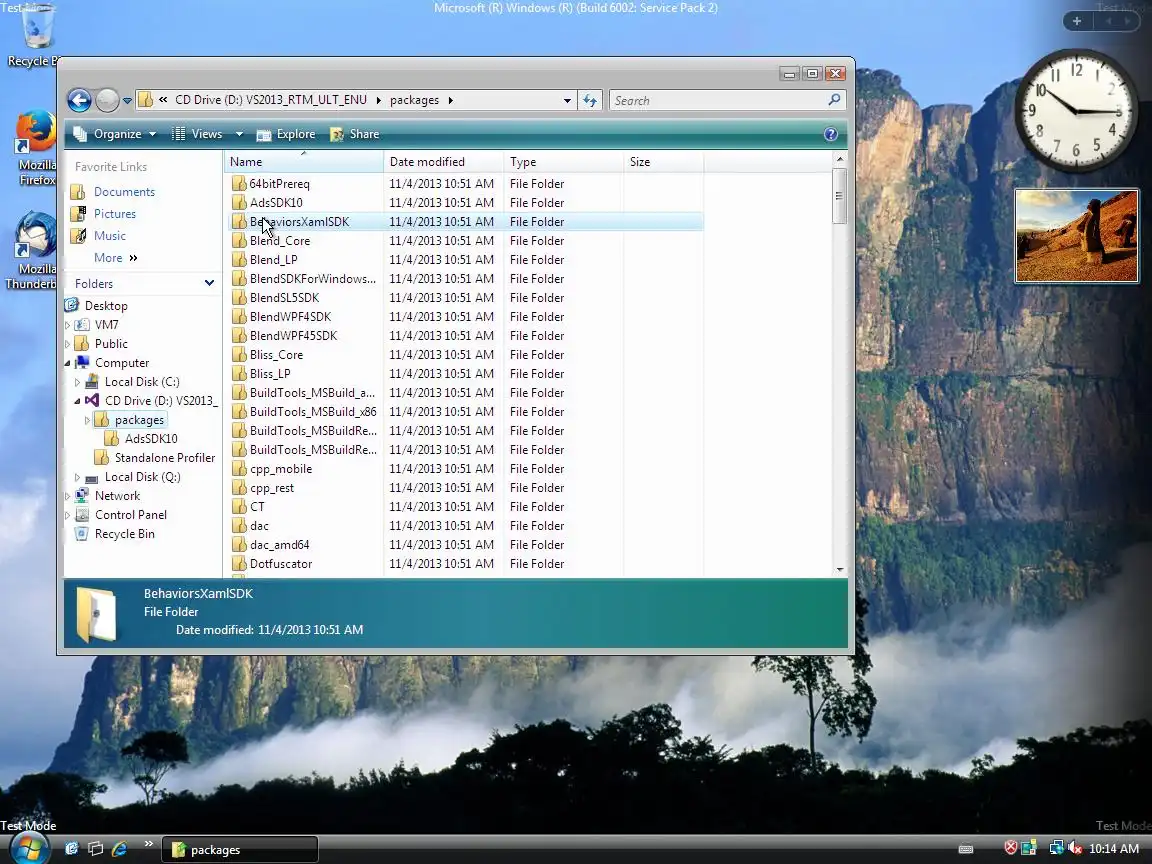
Task: Collapse the CD Drive (D:) tree node
Action: pos(77,401)
